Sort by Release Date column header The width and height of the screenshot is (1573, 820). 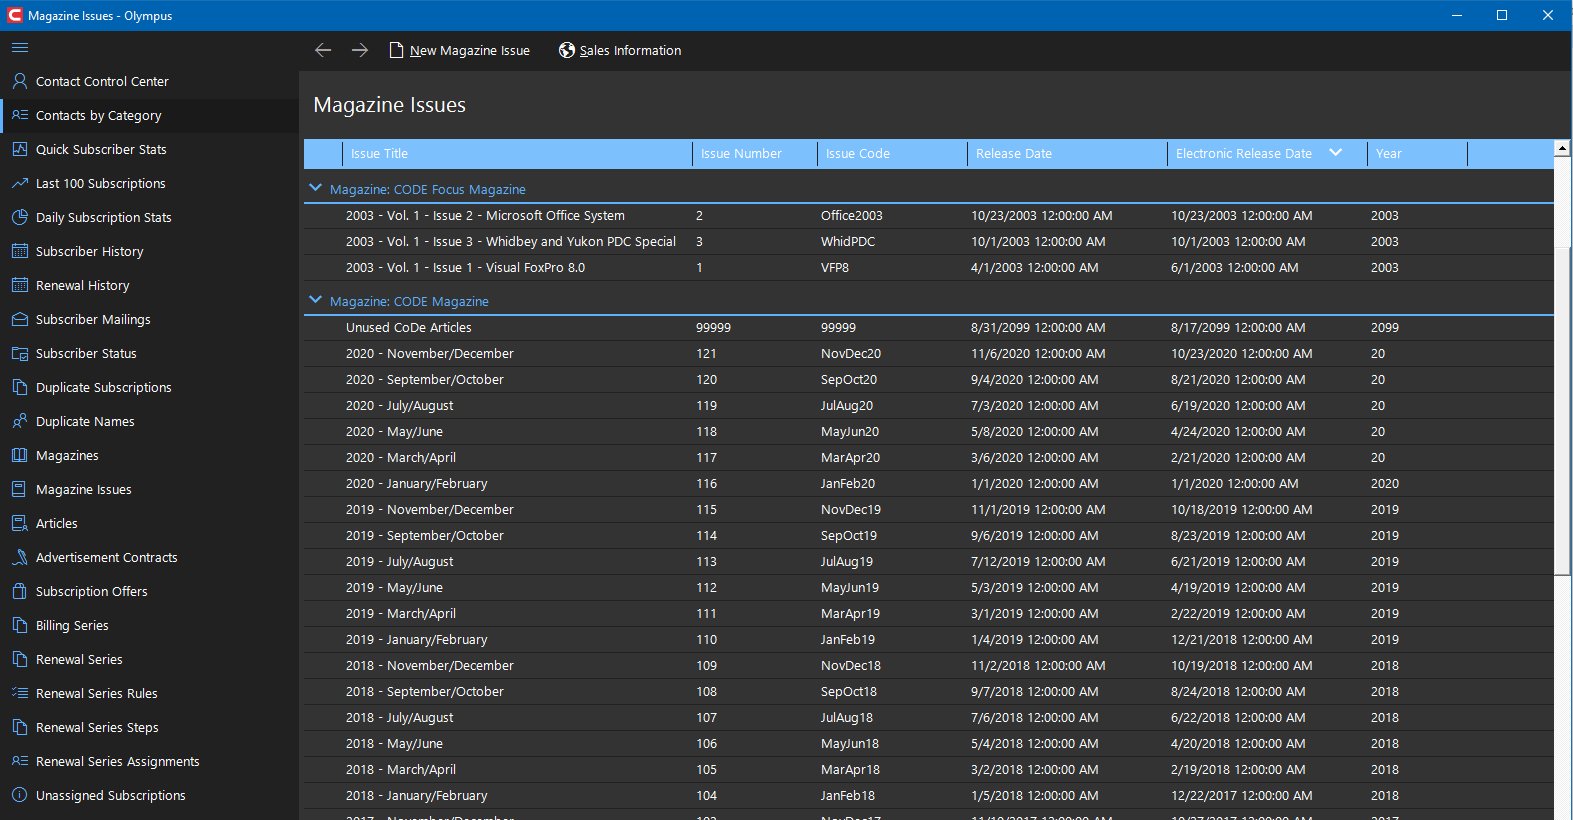click(x=1067, y=153)
